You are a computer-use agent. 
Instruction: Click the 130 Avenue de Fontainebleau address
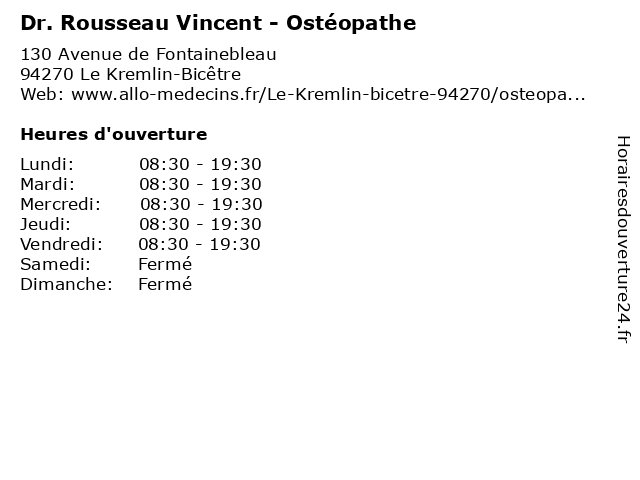[149, 54]
